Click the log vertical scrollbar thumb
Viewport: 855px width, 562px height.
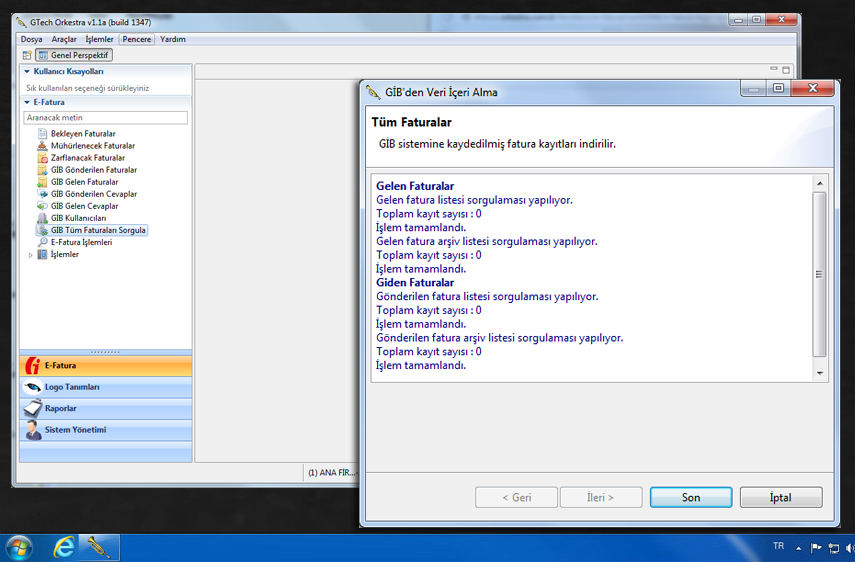(820, 274)
